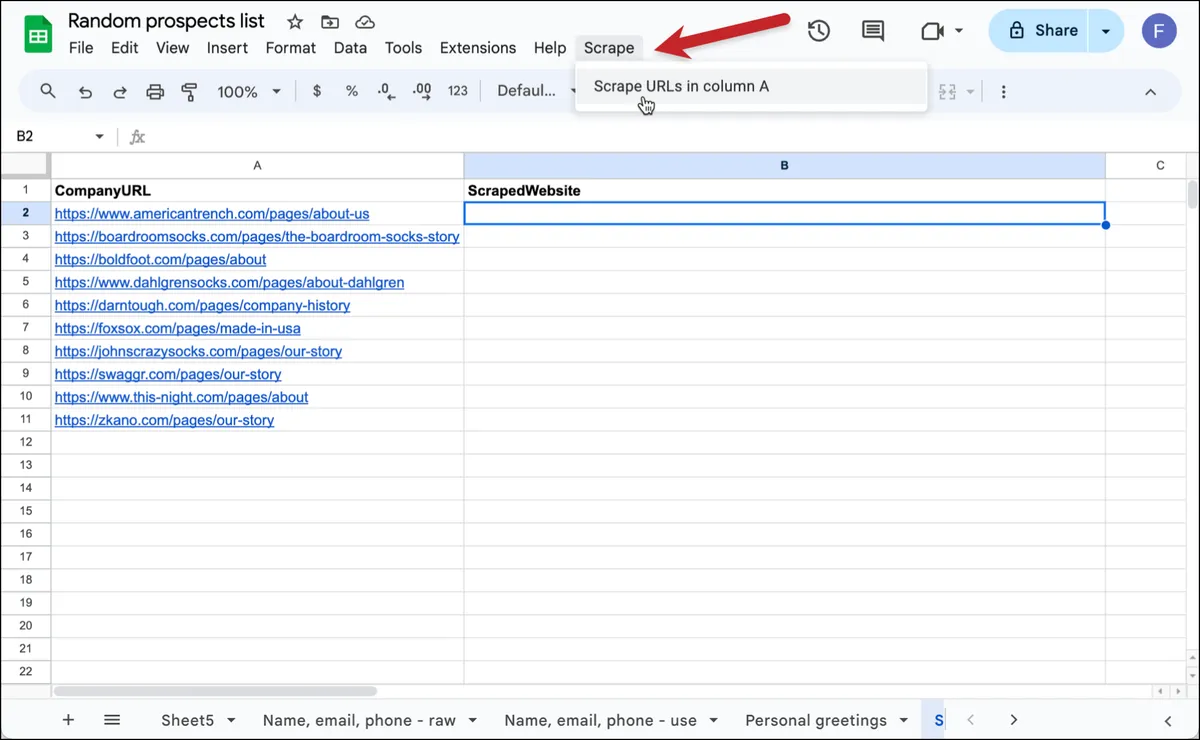Open the swaggr.com our-story link
The image size is (1200, 740).
(168, 375)
